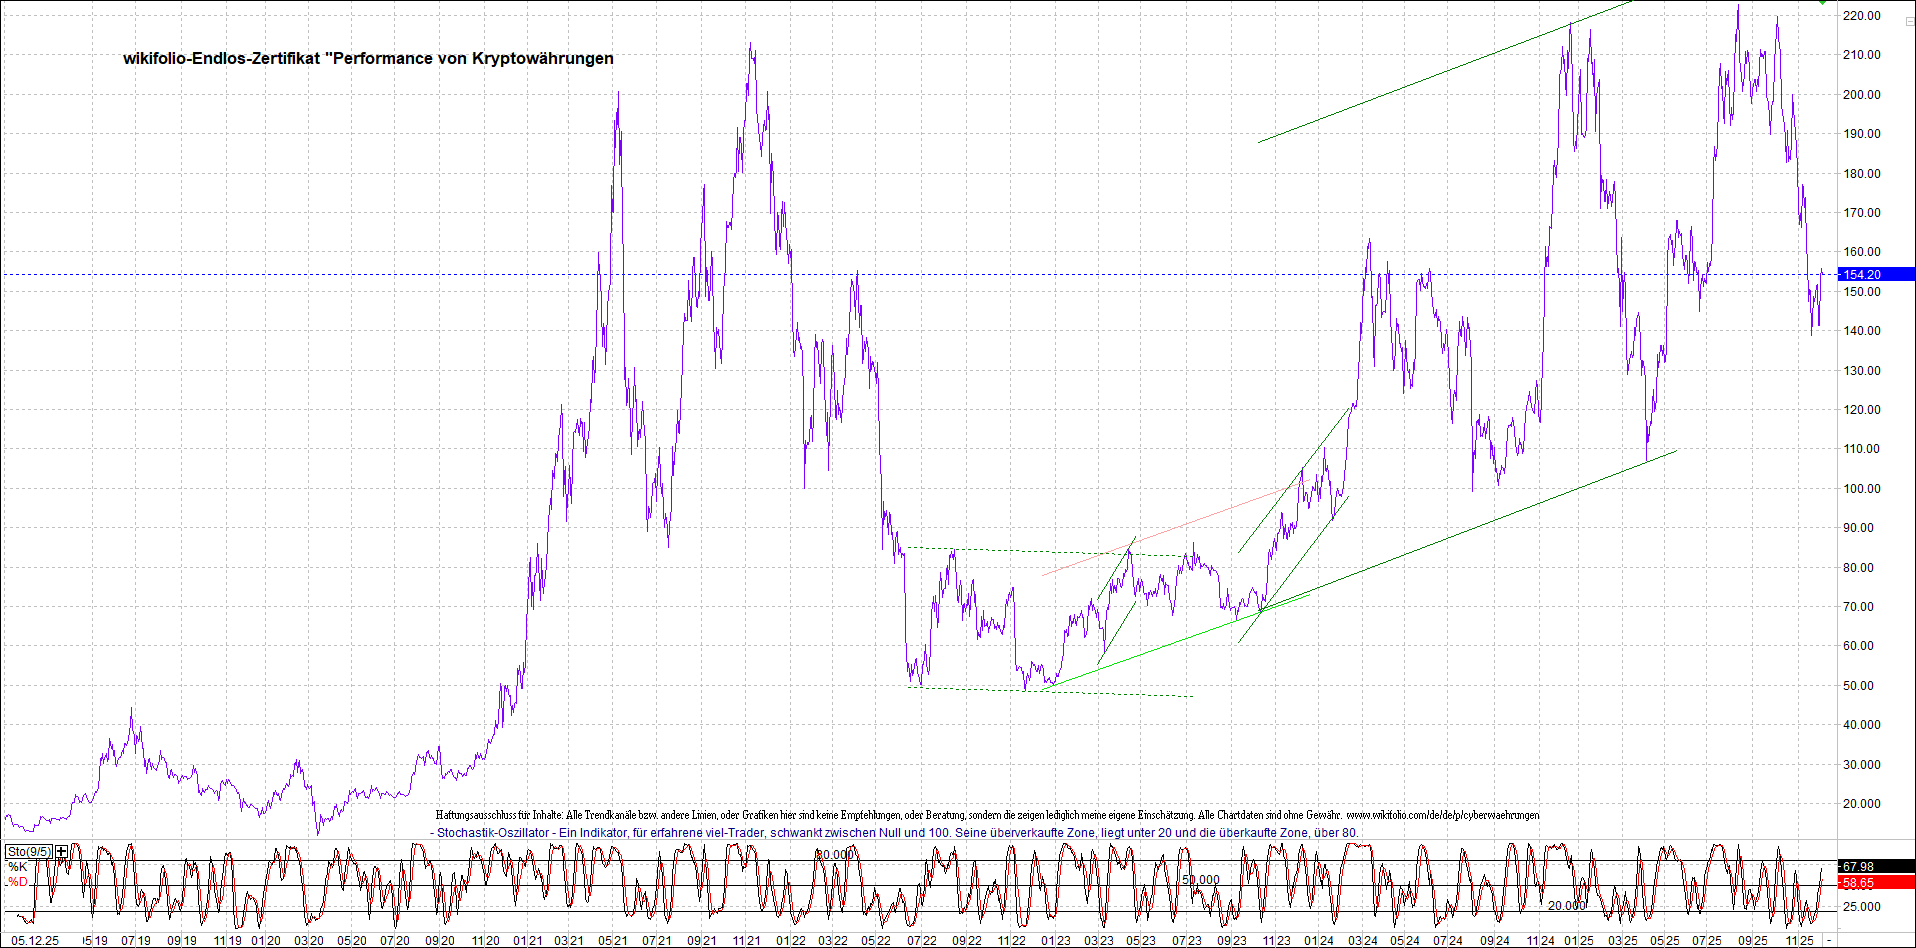The image size is (1916, 948).
Task: Select the %K legend label
Action: 18,867
